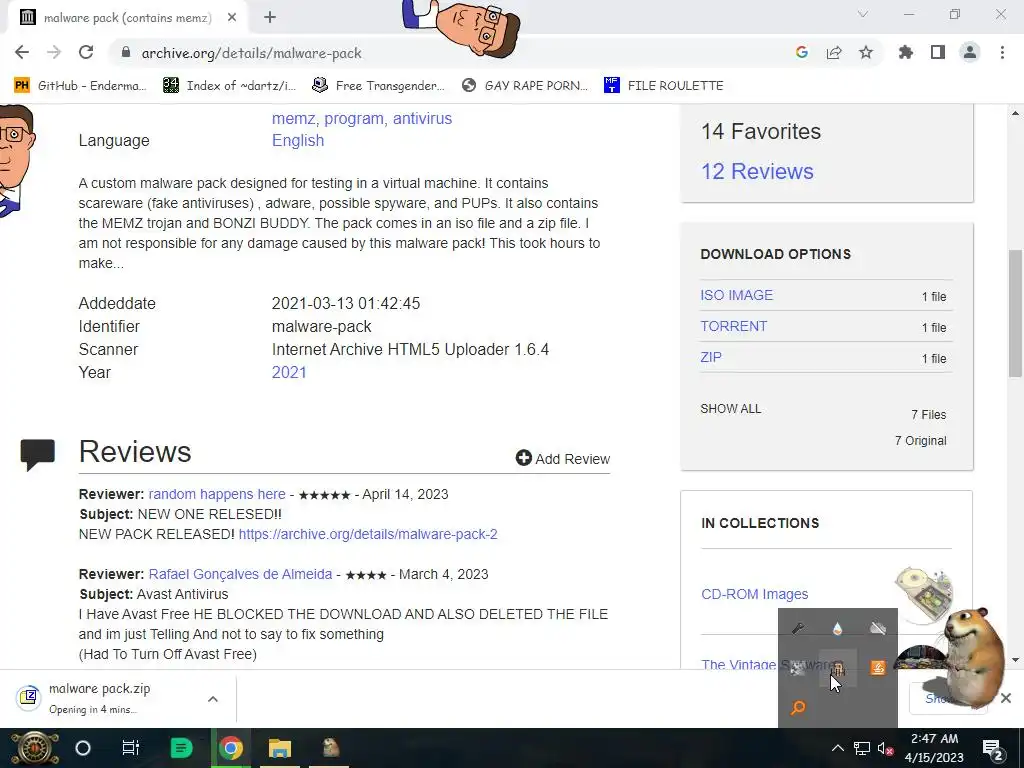Bookmark this page with the star icon

pos(866,52)
